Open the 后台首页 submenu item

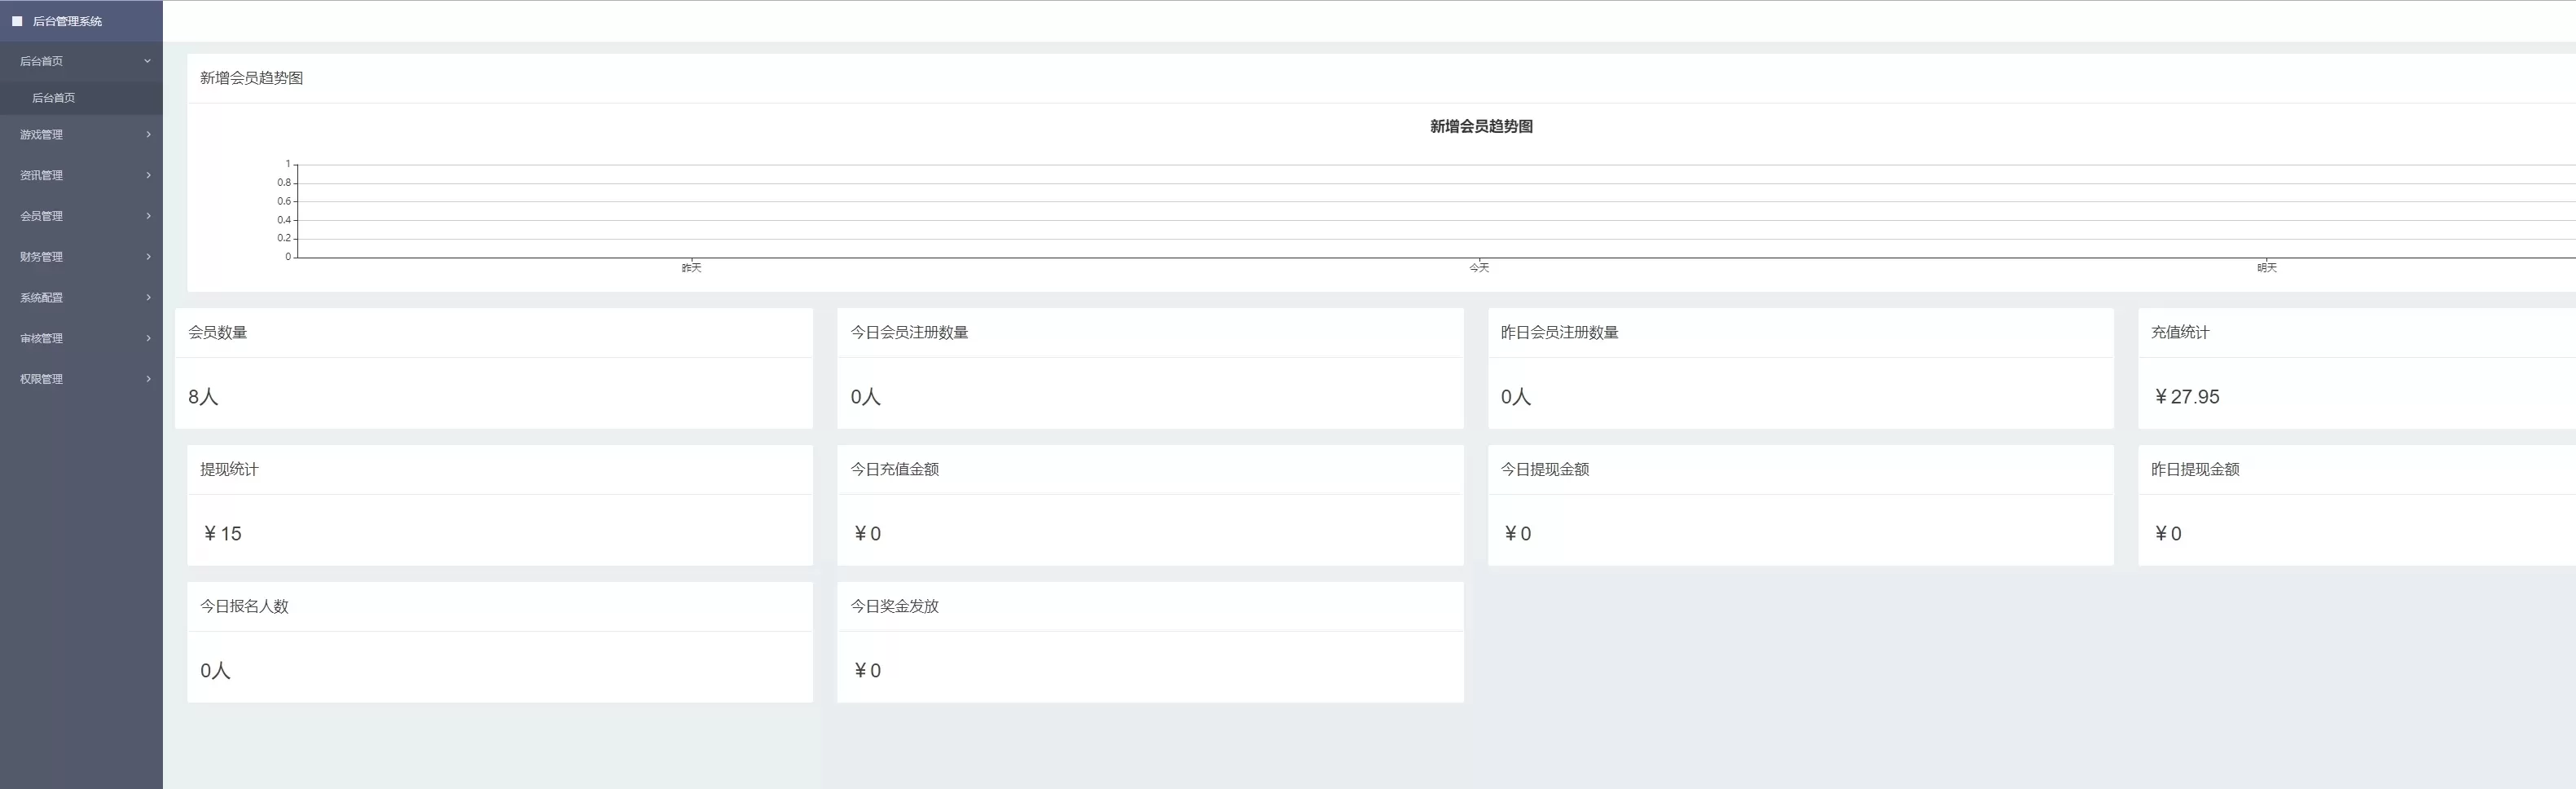coord(54,98)
